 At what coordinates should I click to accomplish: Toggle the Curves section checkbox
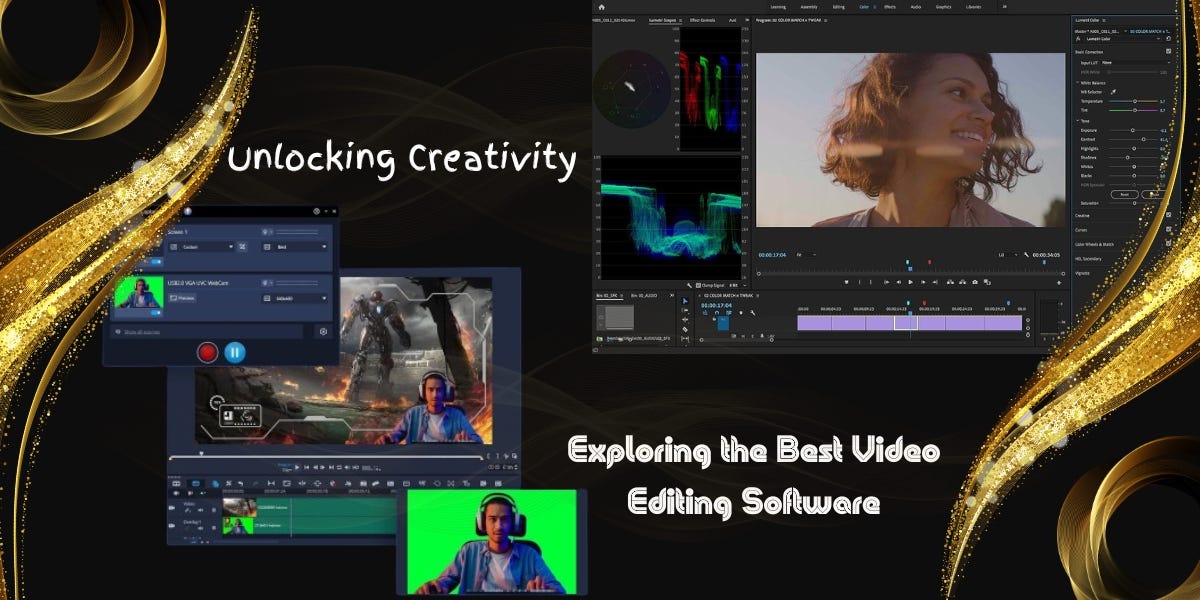[1168, 228]
